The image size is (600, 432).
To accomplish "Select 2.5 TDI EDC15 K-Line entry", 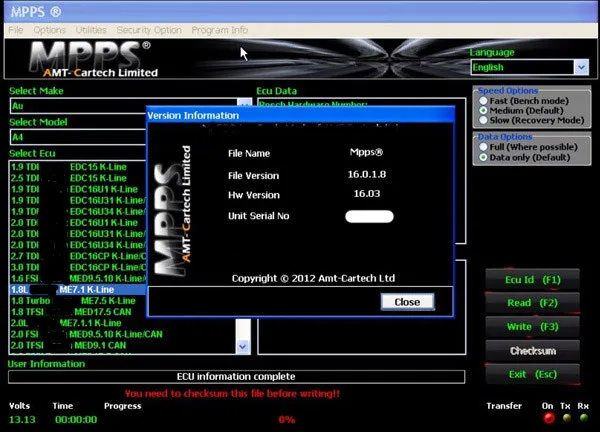I will coord(78,178).
